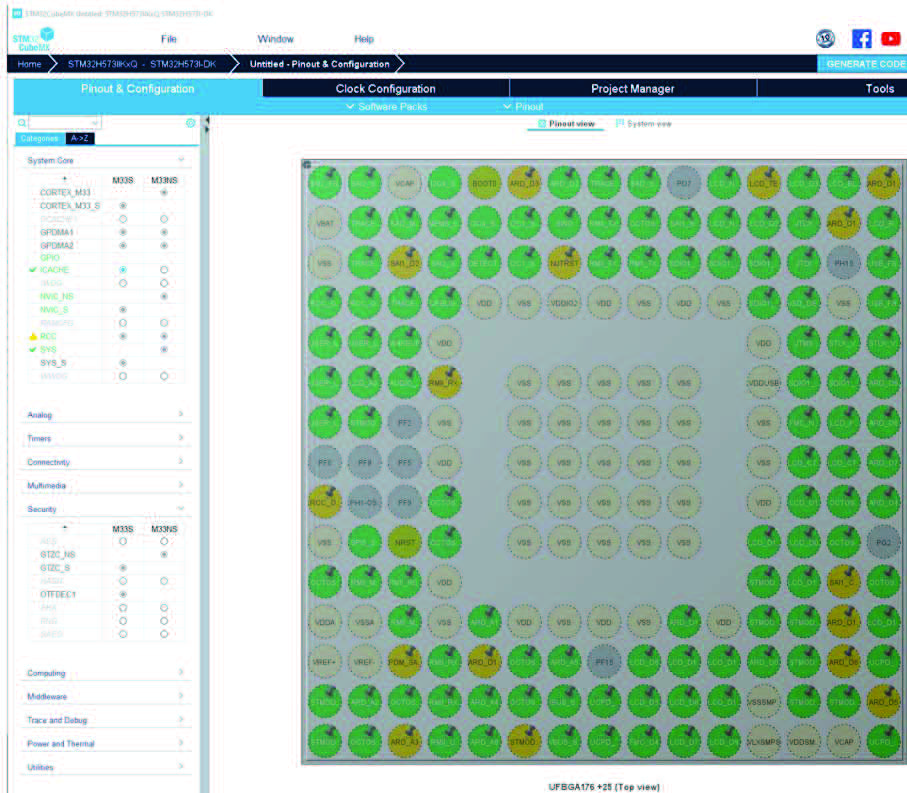Click the STM32H573IIKxQ breadcrumb
This screenshot has height=793, width=907.
pyautogui.click(x=142, y=64)
